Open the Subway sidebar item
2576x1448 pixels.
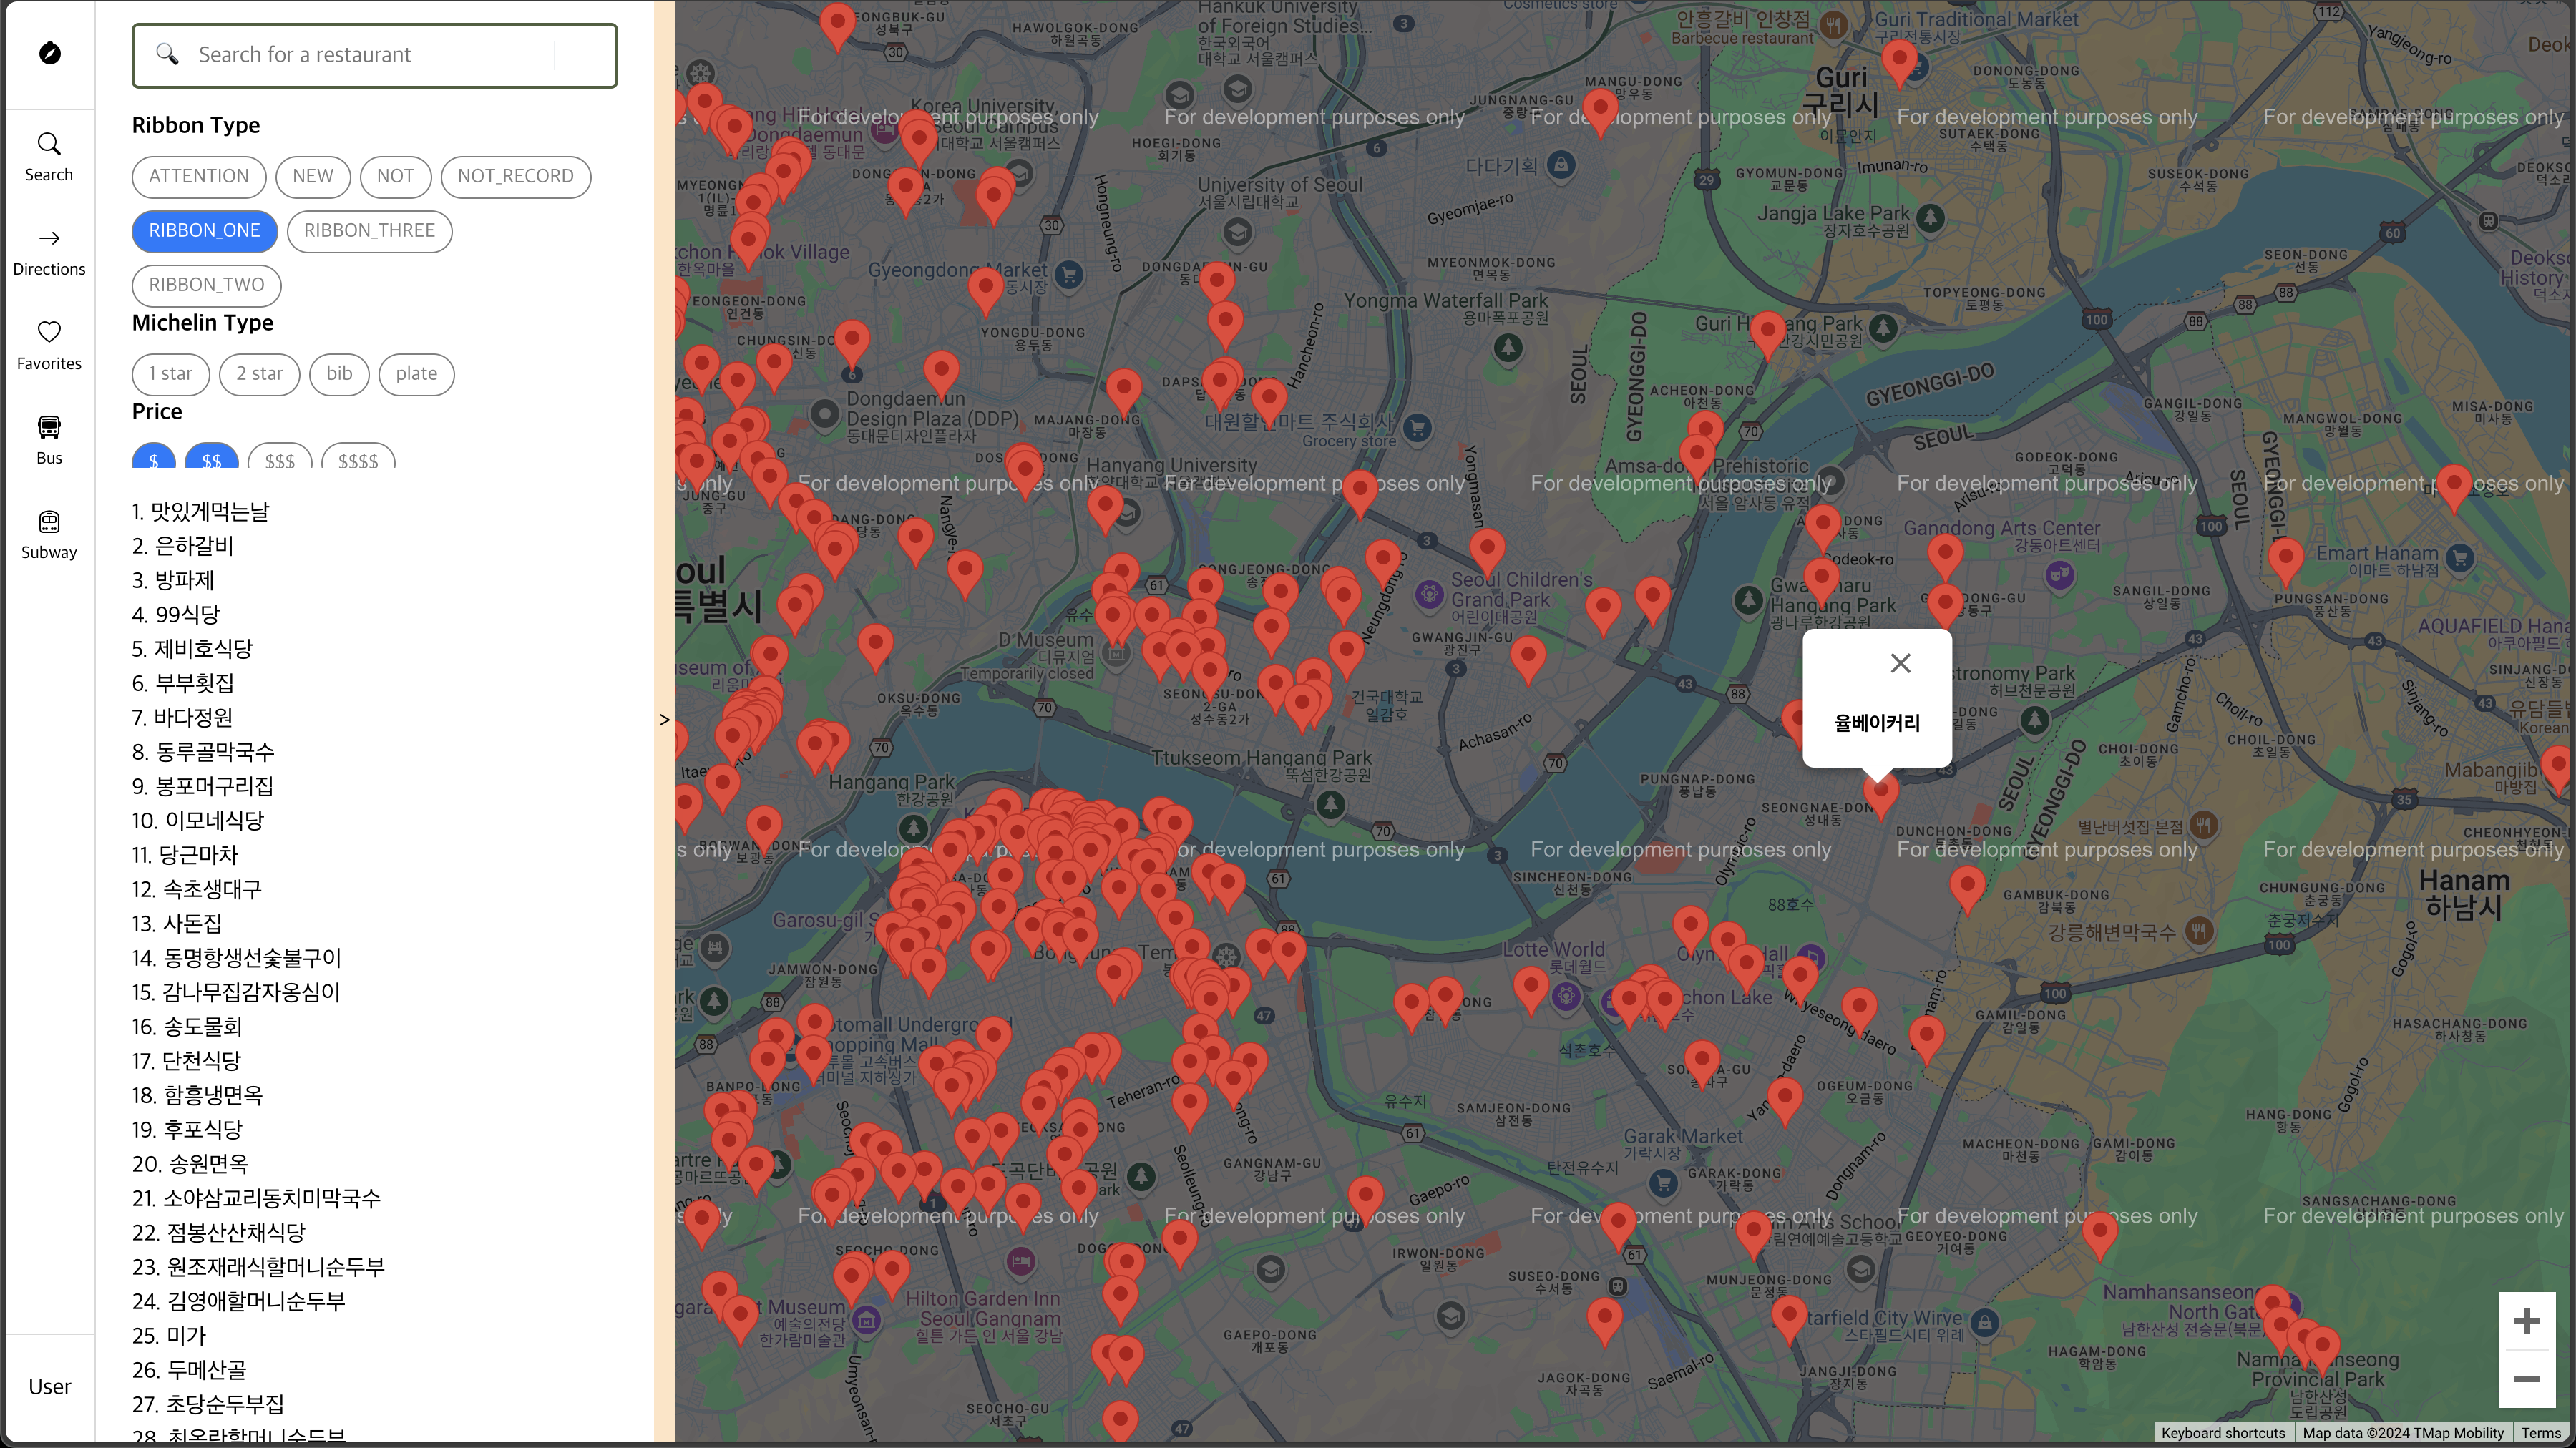[49, 535]
